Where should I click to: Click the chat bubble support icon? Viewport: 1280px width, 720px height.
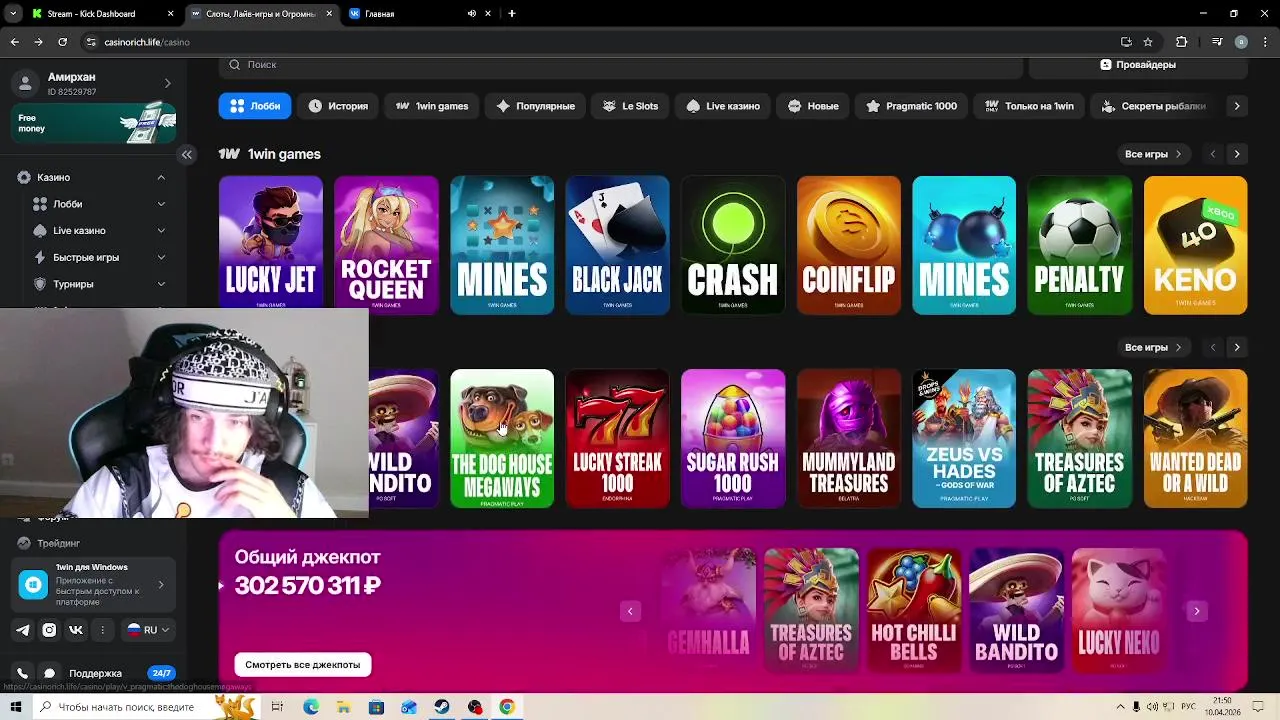point(49,673)
